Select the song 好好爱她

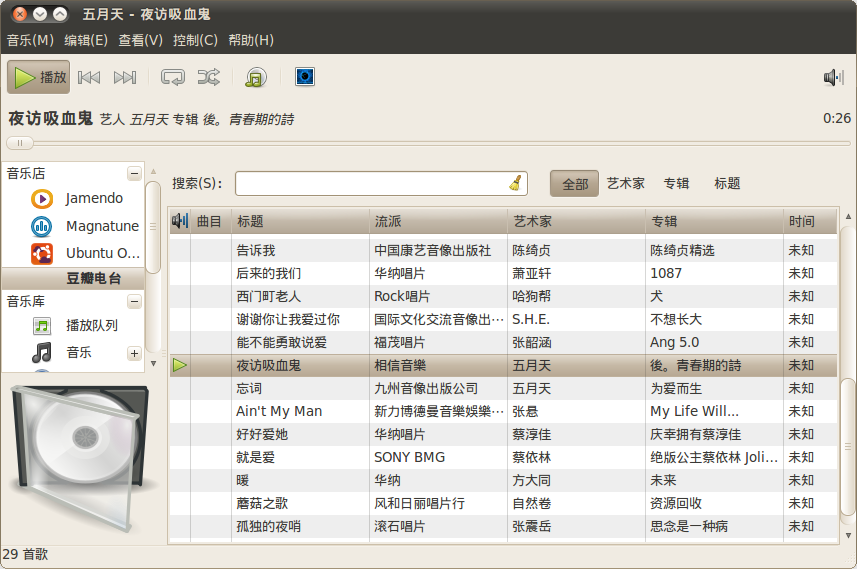click(262, 435)
